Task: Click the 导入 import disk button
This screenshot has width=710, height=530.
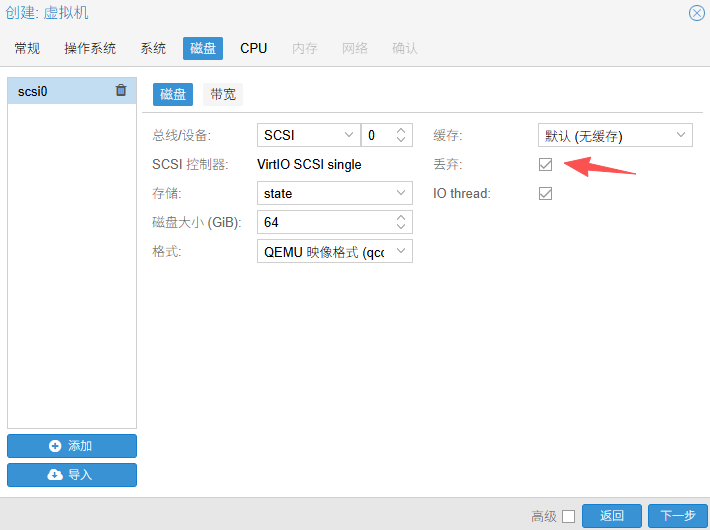Action: [x=71, y=475]
